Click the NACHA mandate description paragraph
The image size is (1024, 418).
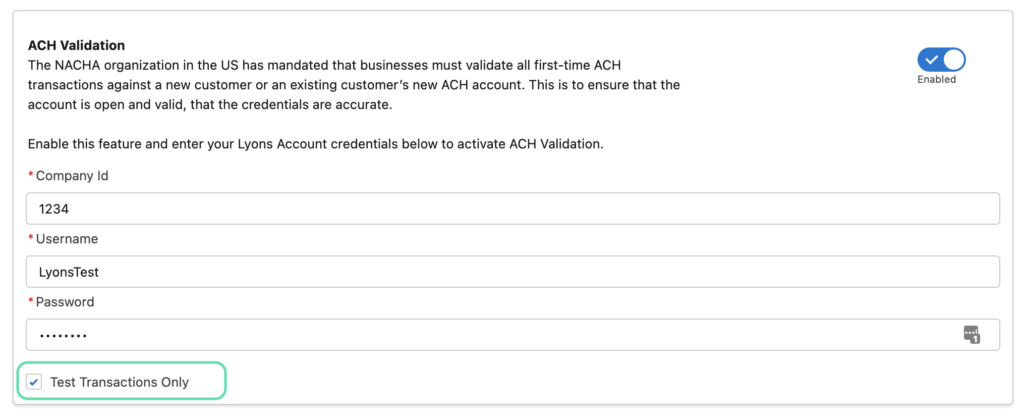(x=355, y=85)
